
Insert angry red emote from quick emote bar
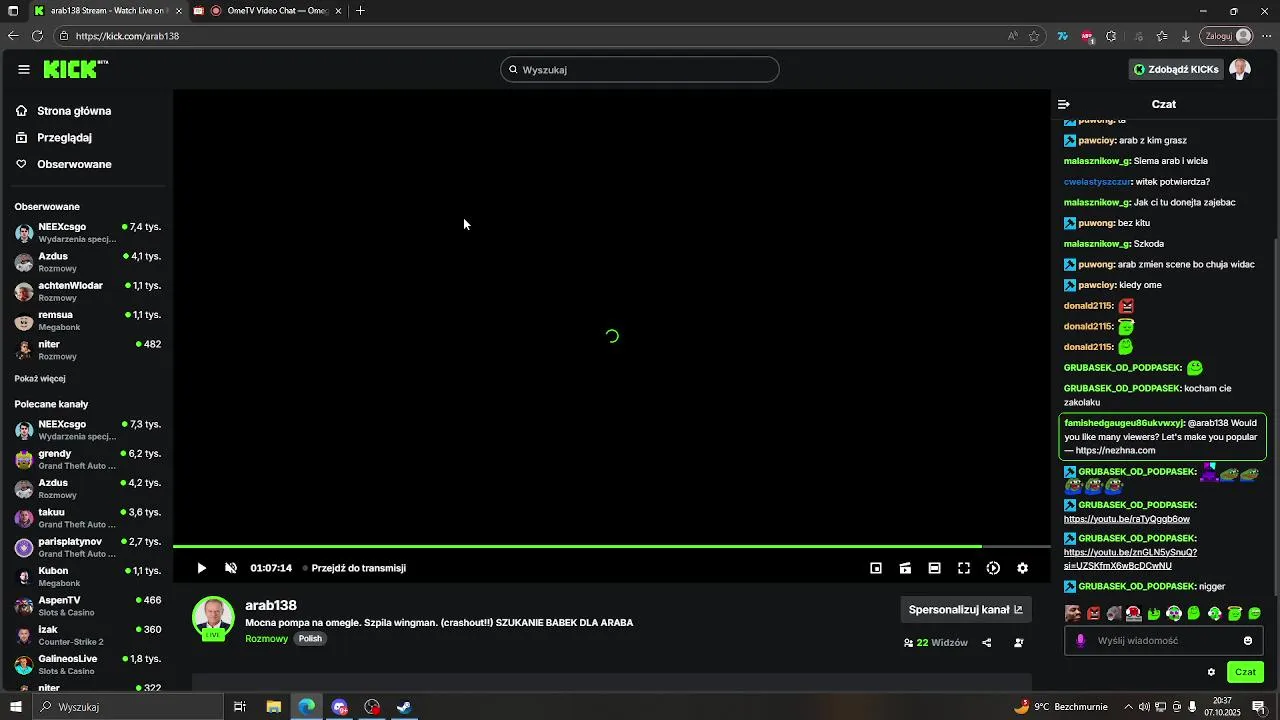click(x=1093, y=614)
